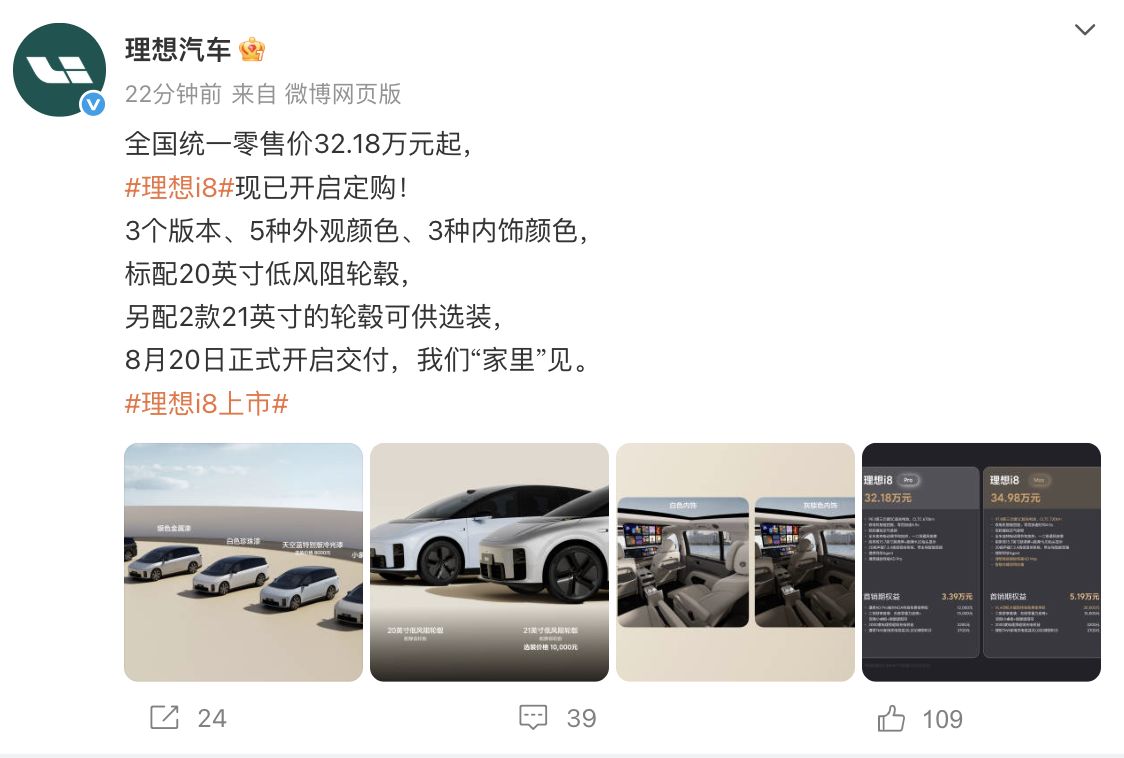1124x758 pixels.
Task: Click the 理想汽车 username
Action: (178, 49)
